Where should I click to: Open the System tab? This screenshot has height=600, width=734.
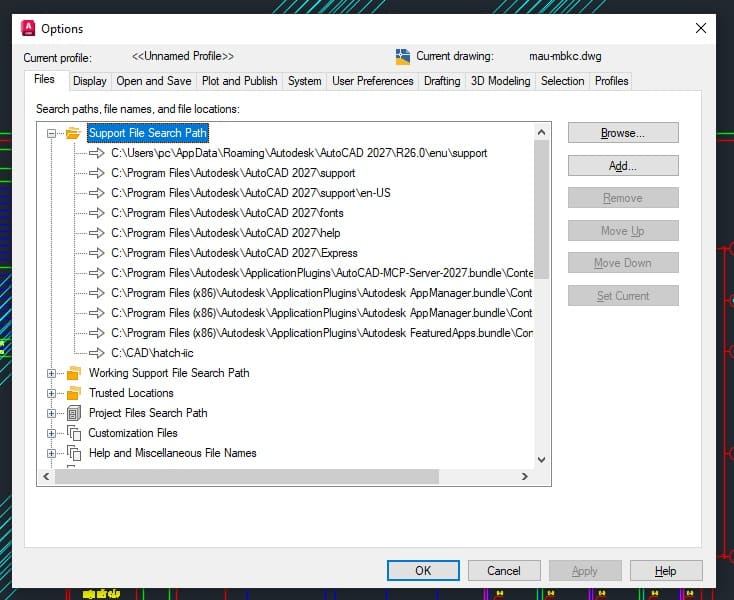[x=305, y=81]
